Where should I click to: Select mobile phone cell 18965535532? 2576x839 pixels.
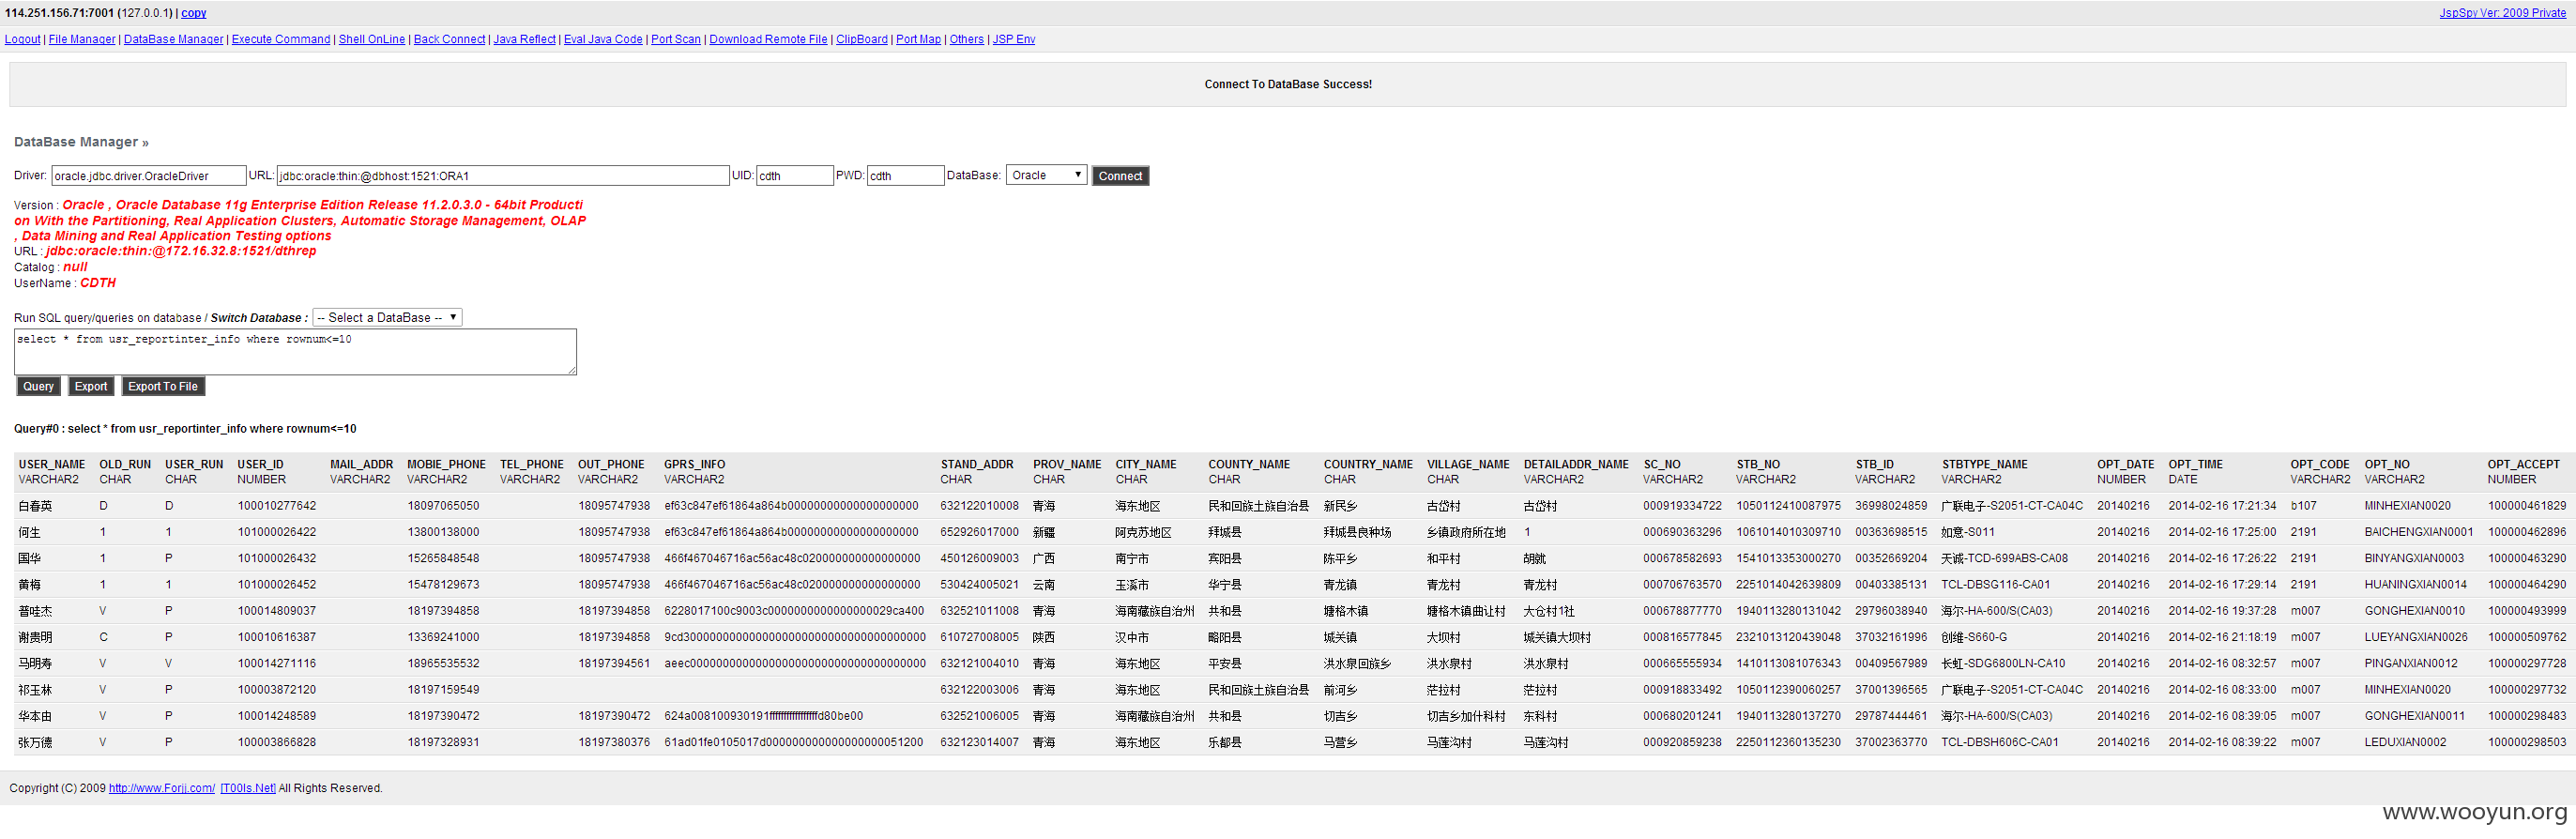[x=443, y=663]
